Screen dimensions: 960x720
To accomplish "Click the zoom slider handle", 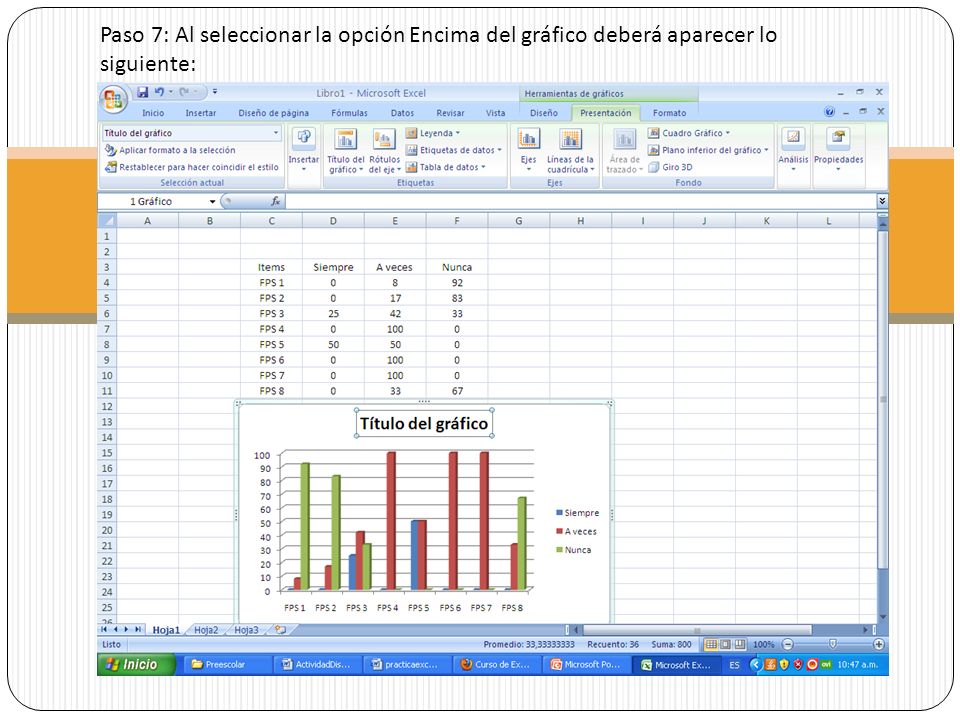I will (x=833, y=644).
